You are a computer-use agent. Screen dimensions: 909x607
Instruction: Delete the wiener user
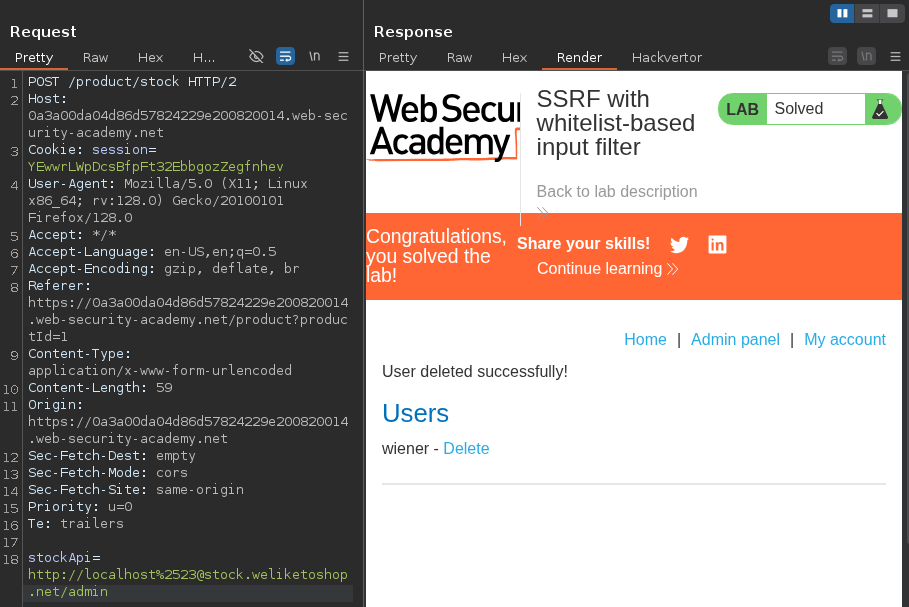466,449
